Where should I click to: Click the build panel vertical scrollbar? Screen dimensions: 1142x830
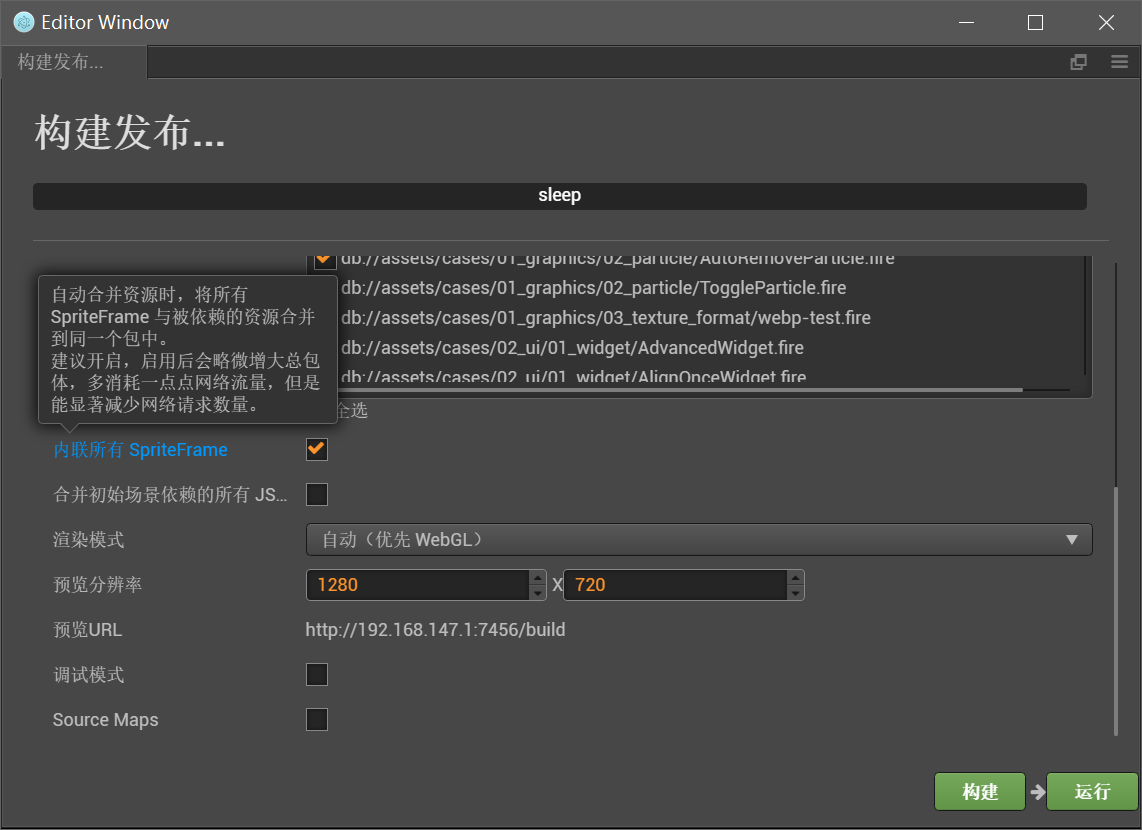click(x=1116, y=612)
